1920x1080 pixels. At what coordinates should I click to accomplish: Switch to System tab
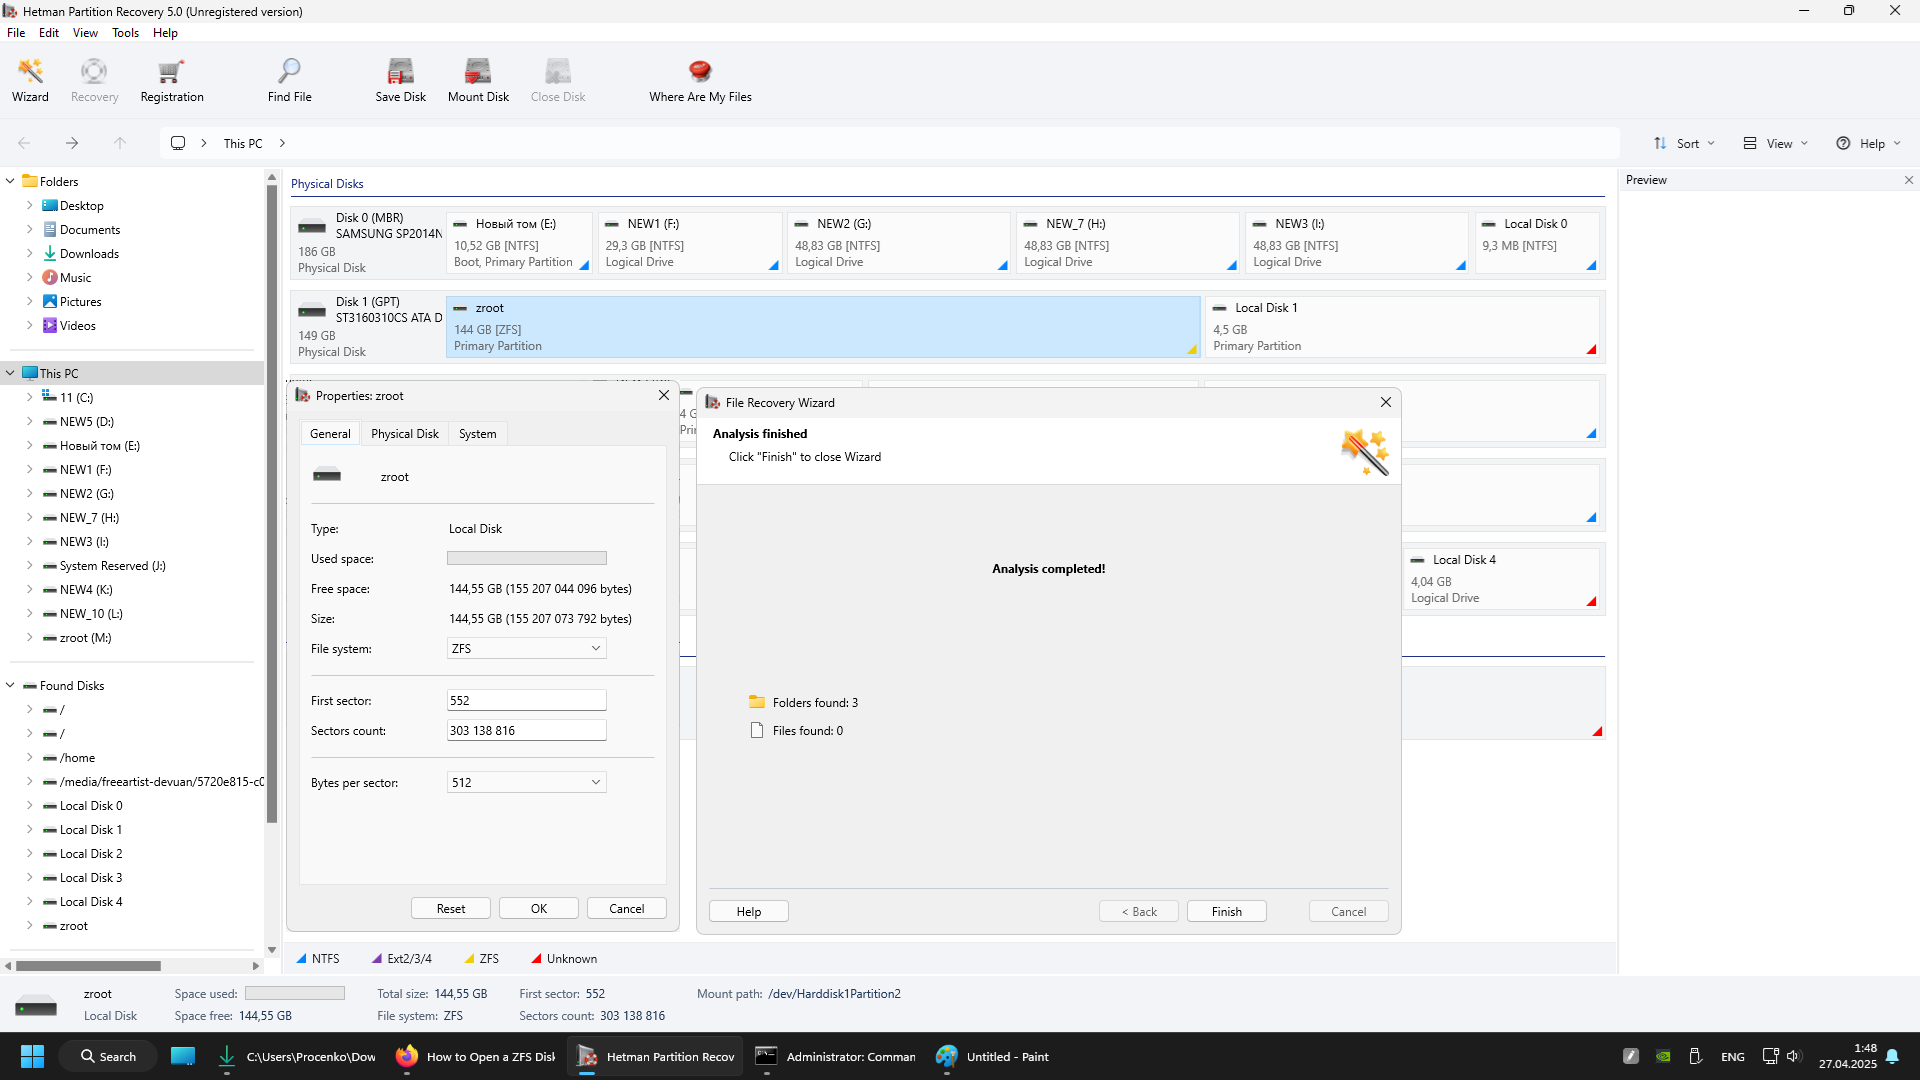(477, 433)
